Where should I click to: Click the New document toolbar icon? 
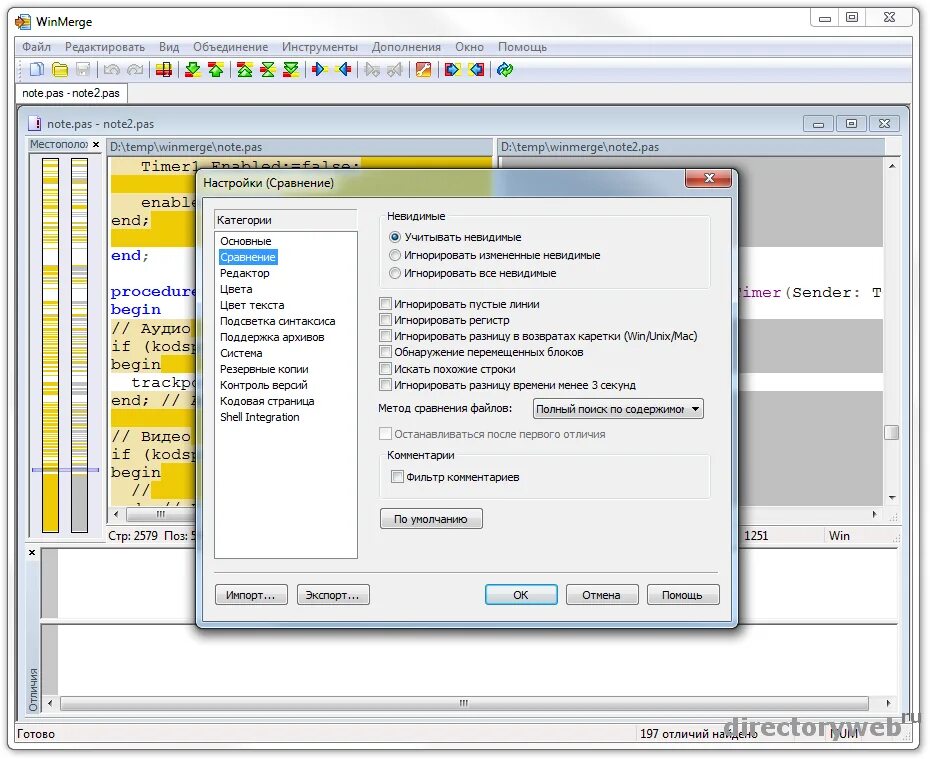tap(37, 69)
